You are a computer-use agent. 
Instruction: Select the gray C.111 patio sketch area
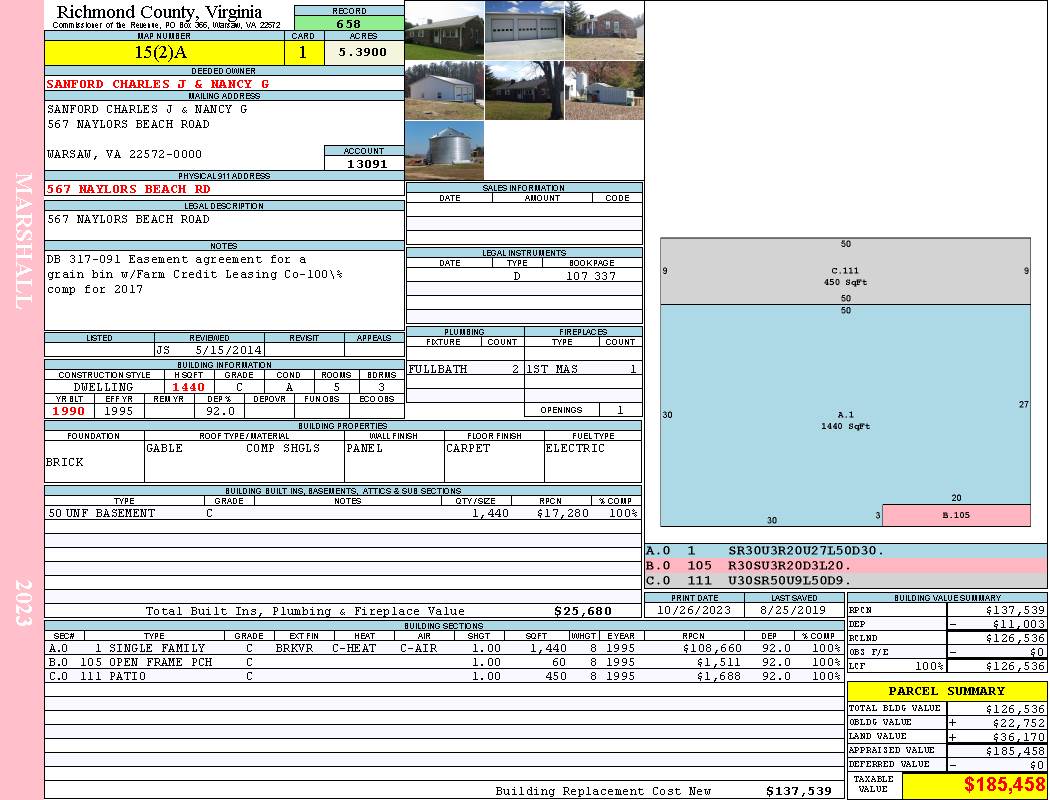(845, 271)
